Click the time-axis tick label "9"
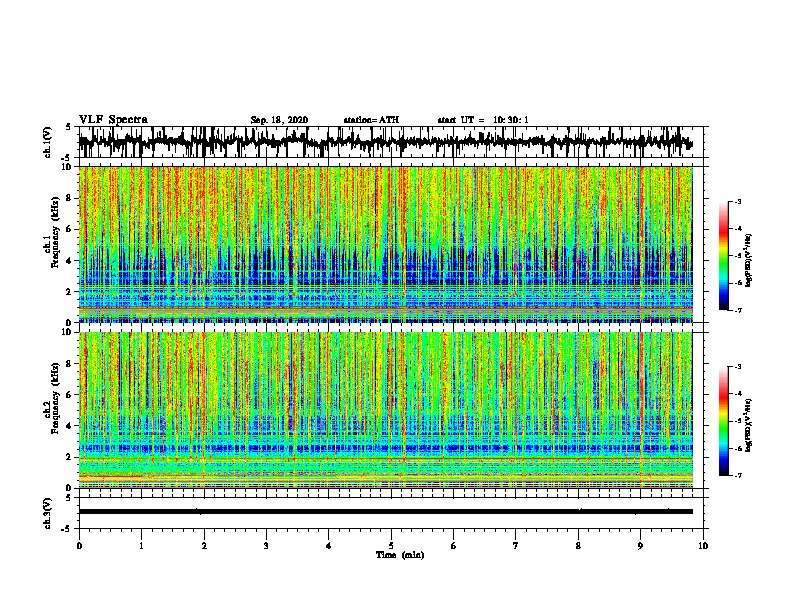 pyautogui.click(x=640, y=546)
